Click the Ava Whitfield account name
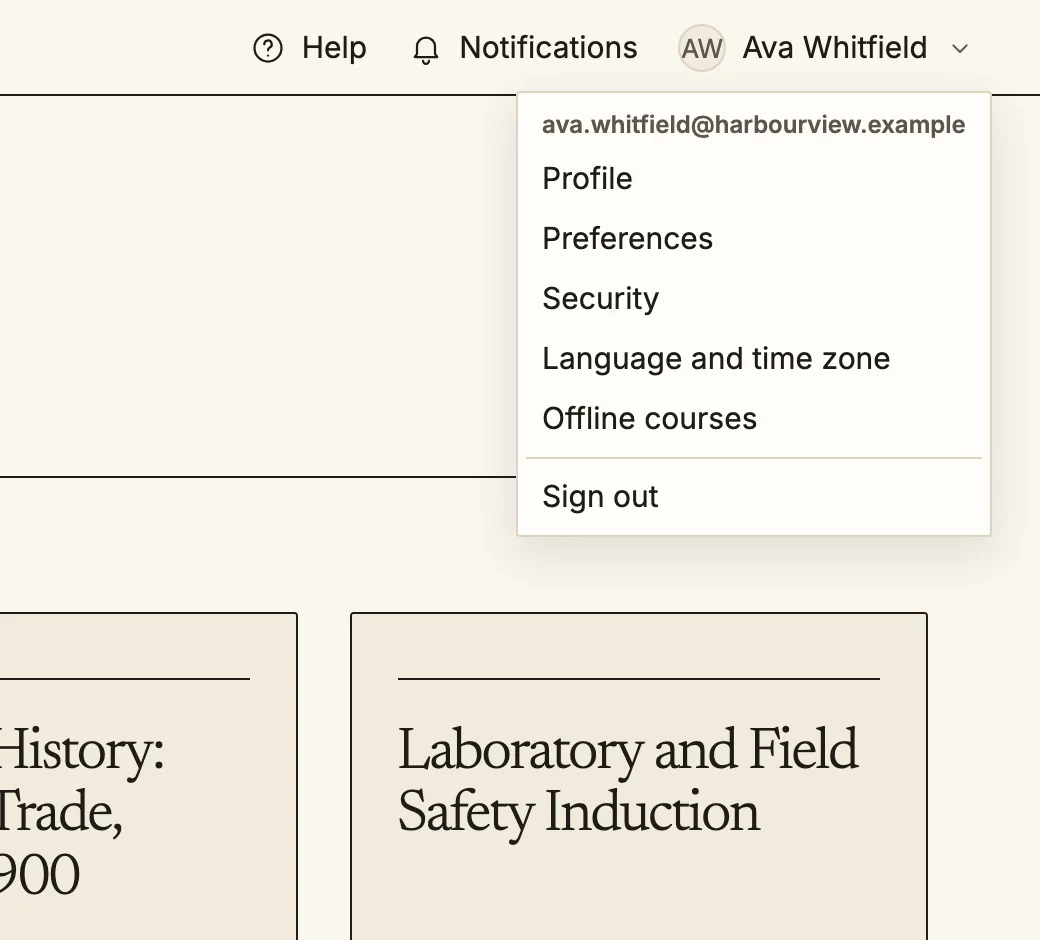 coord(834,48)
